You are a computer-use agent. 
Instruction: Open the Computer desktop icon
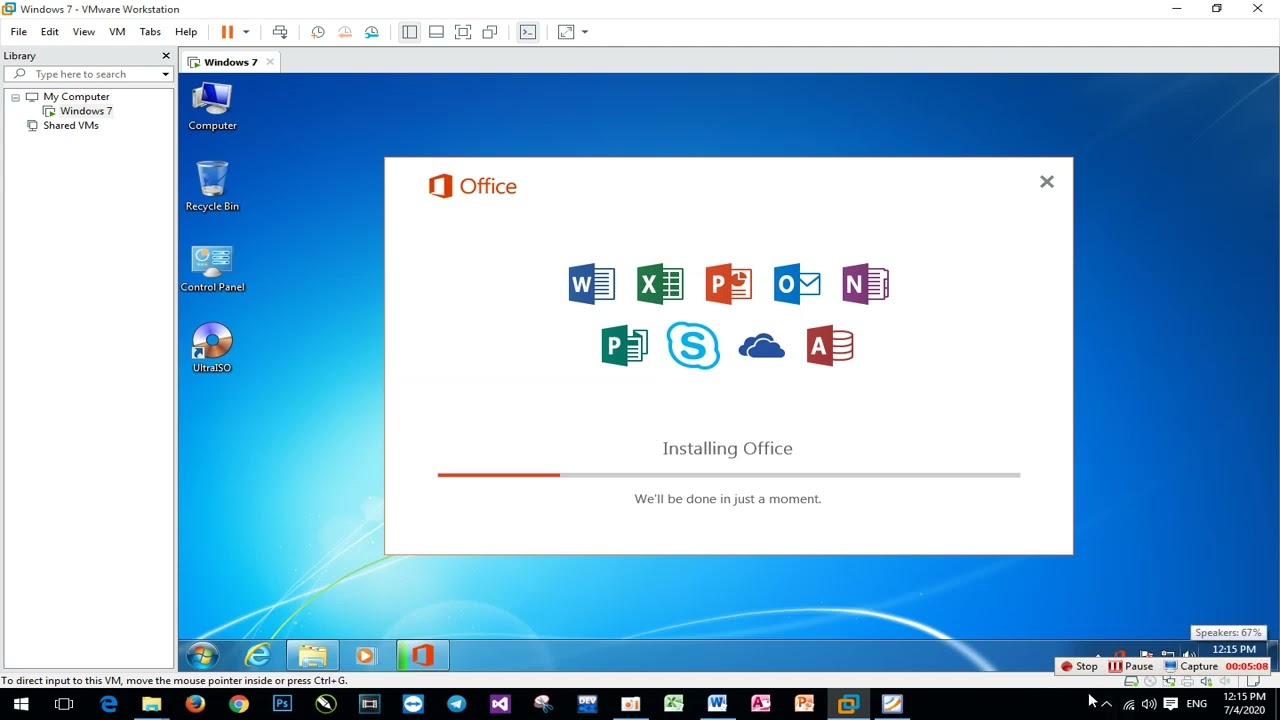(x=212, y=106)
